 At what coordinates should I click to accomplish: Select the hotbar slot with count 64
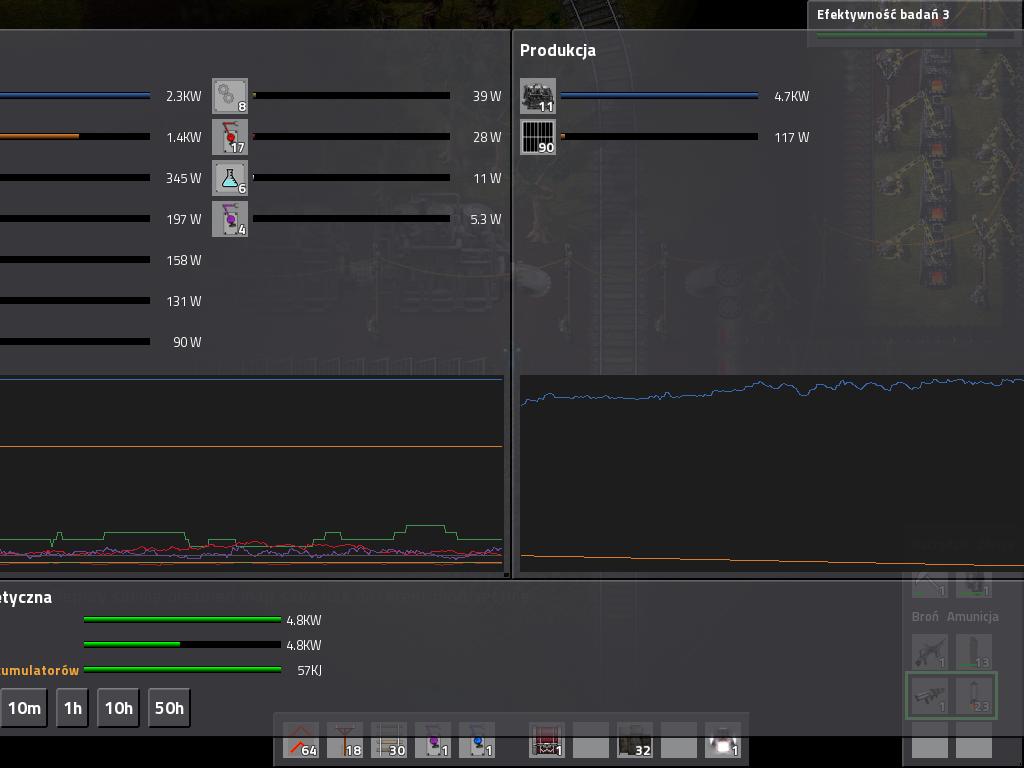point(301,740)
